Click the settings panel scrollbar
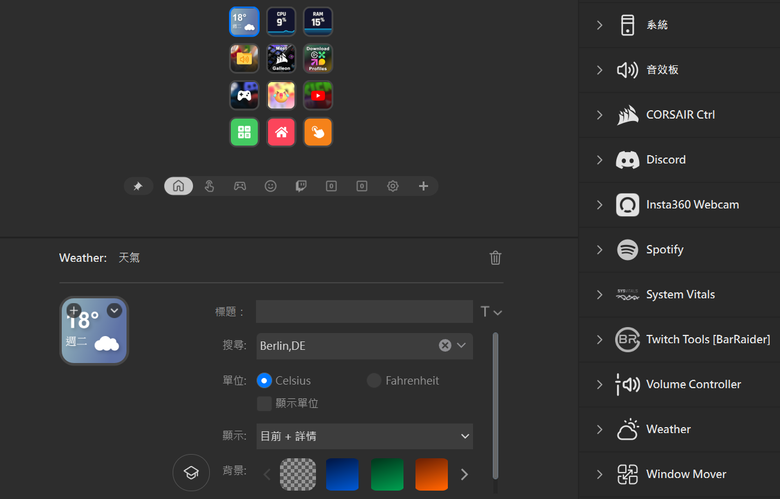Image resolution: width=780 pixels, height=499 pixels. pos(495,405)
